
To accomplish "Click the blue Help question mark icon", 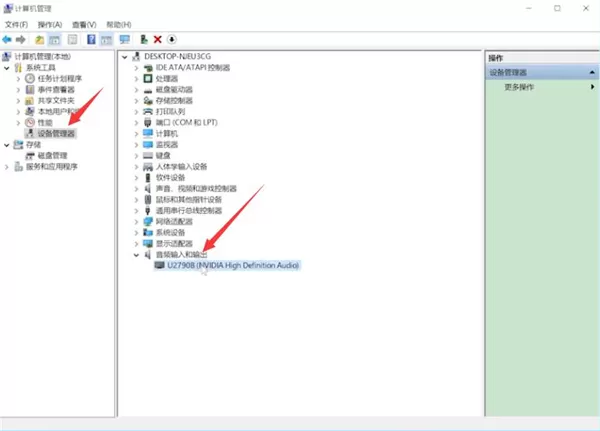I will coord(91,39).
